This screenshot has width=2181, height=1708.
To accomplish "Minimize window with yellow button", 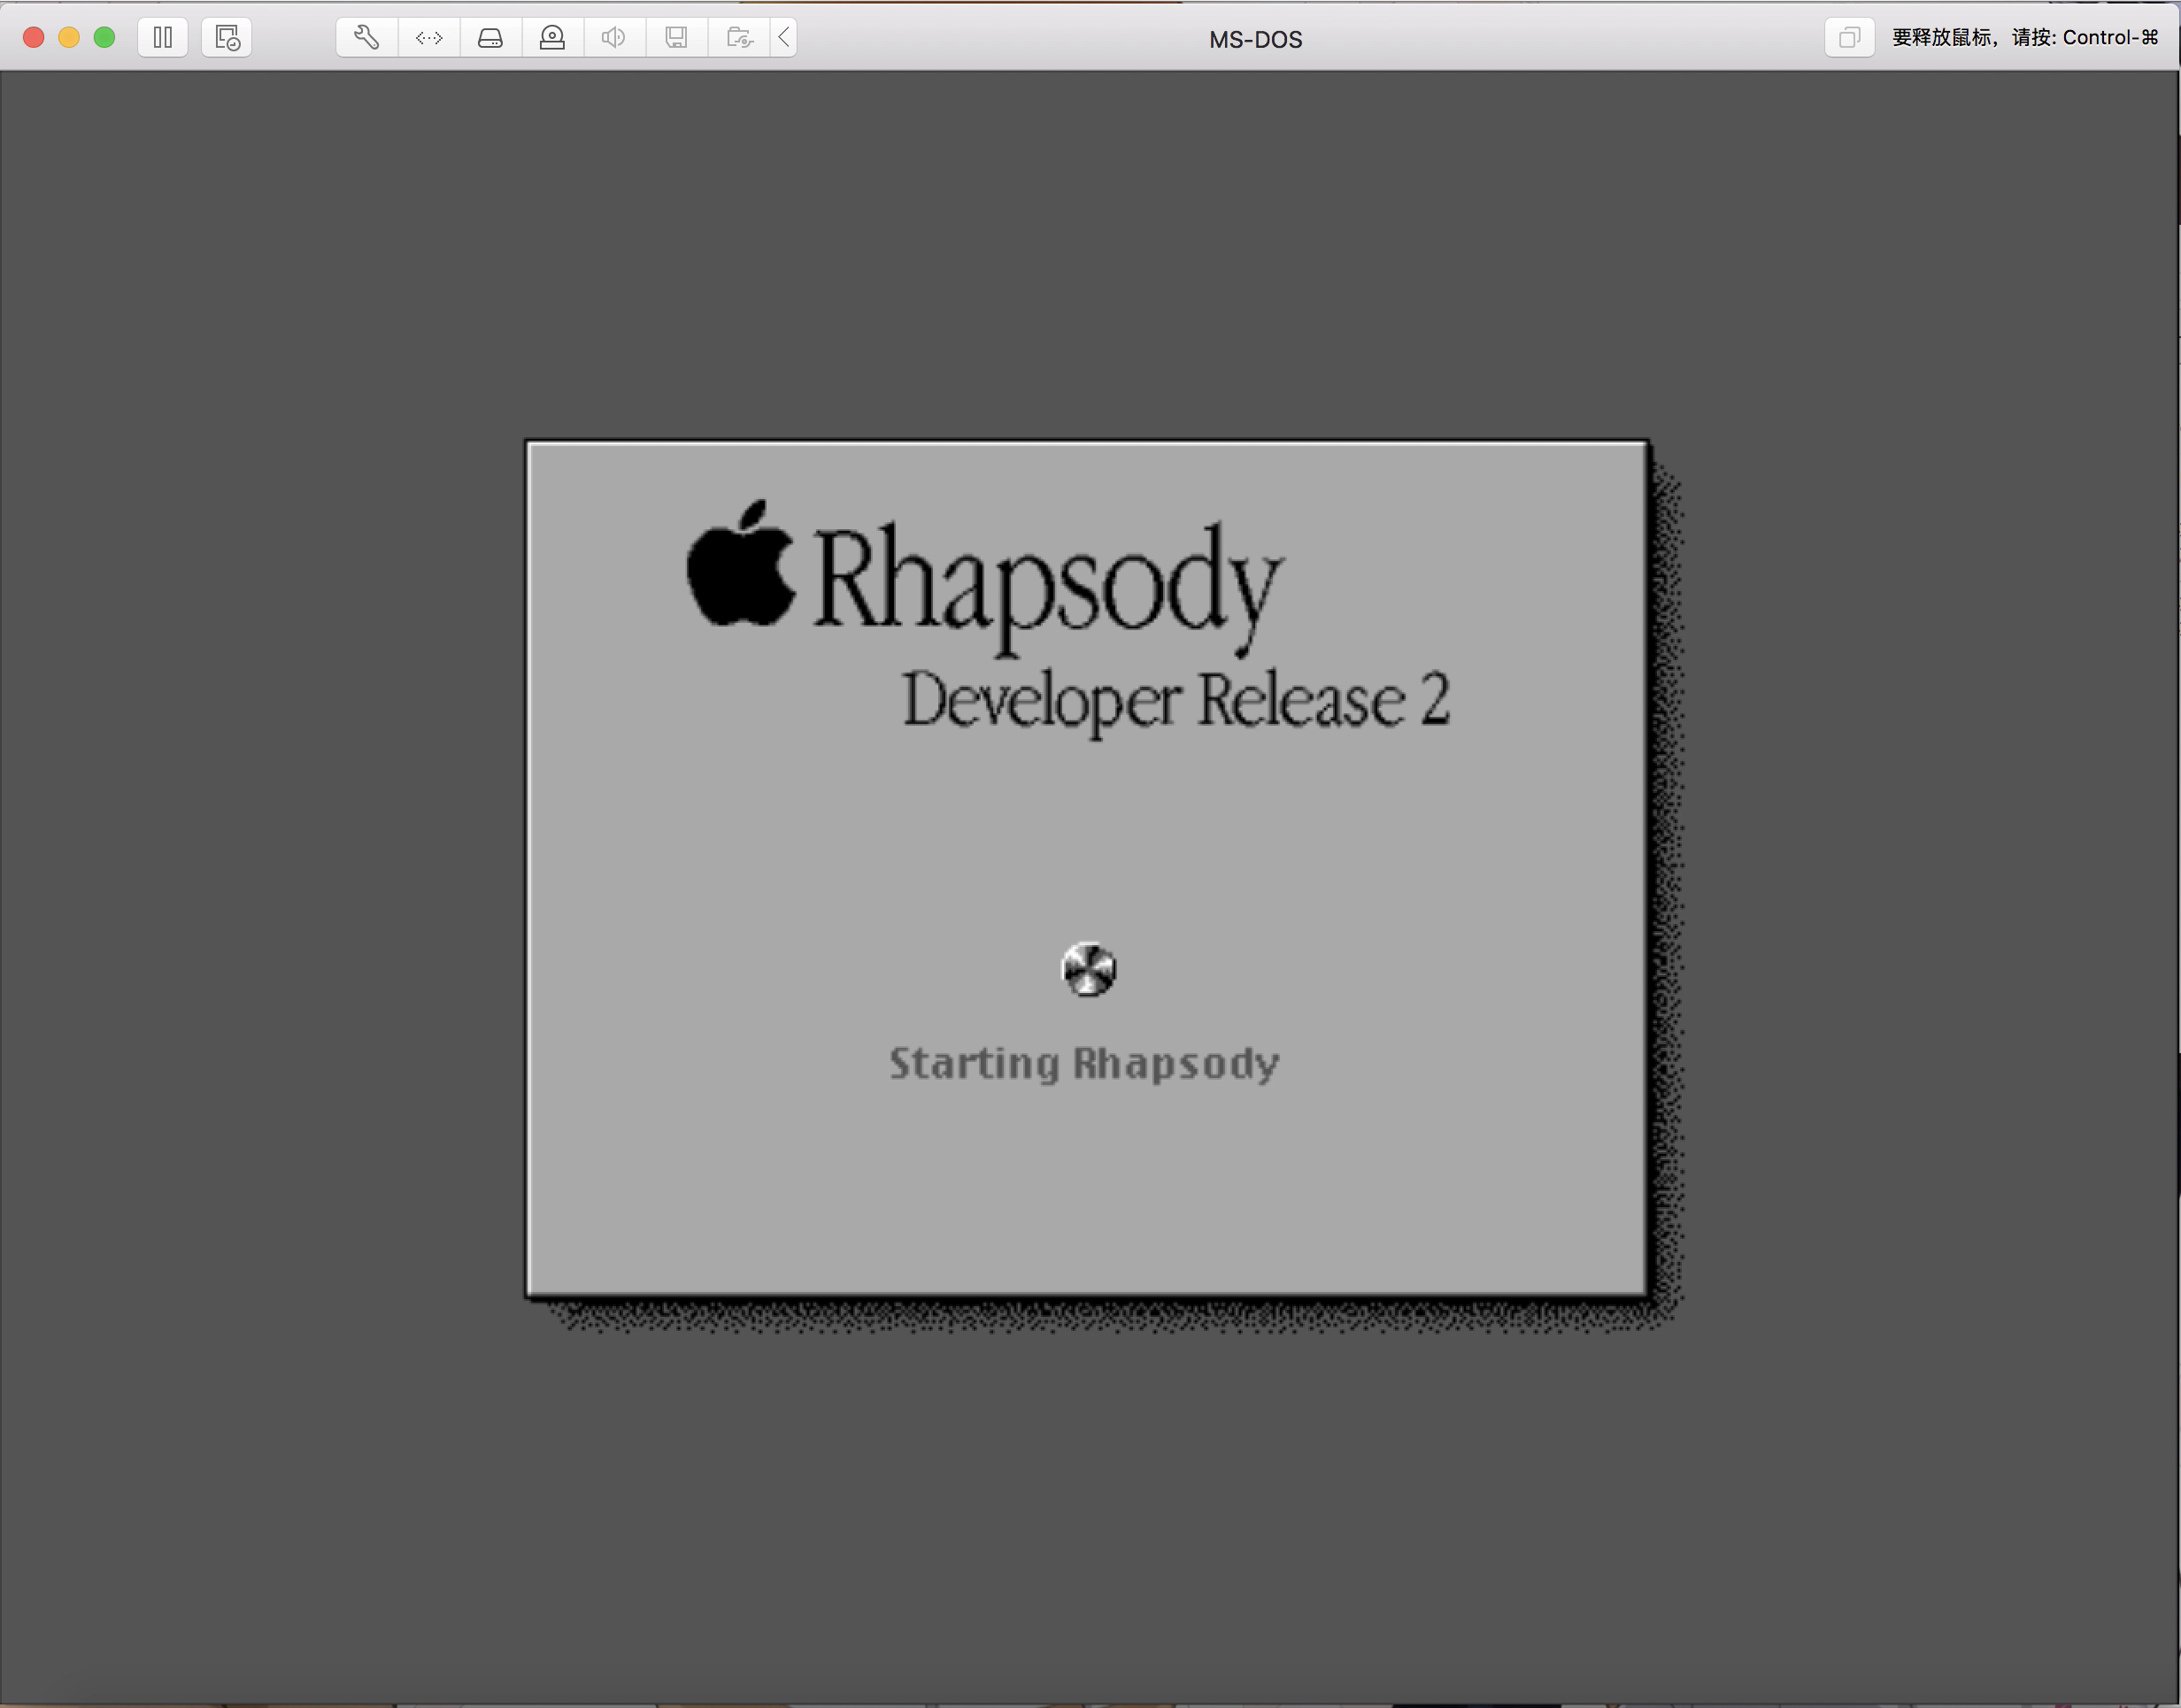I will (x=69, y=38).
